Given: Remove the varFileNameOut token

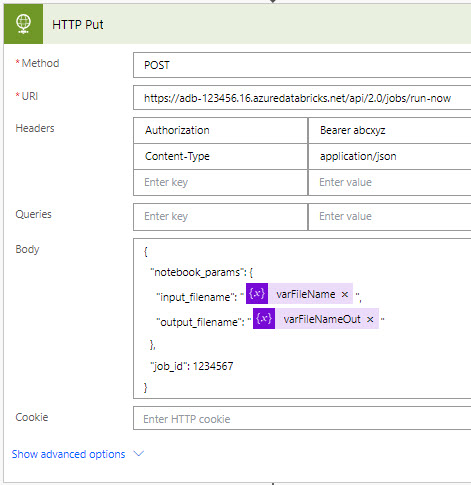Looking at the screenshot, I should tap(370, 319).
